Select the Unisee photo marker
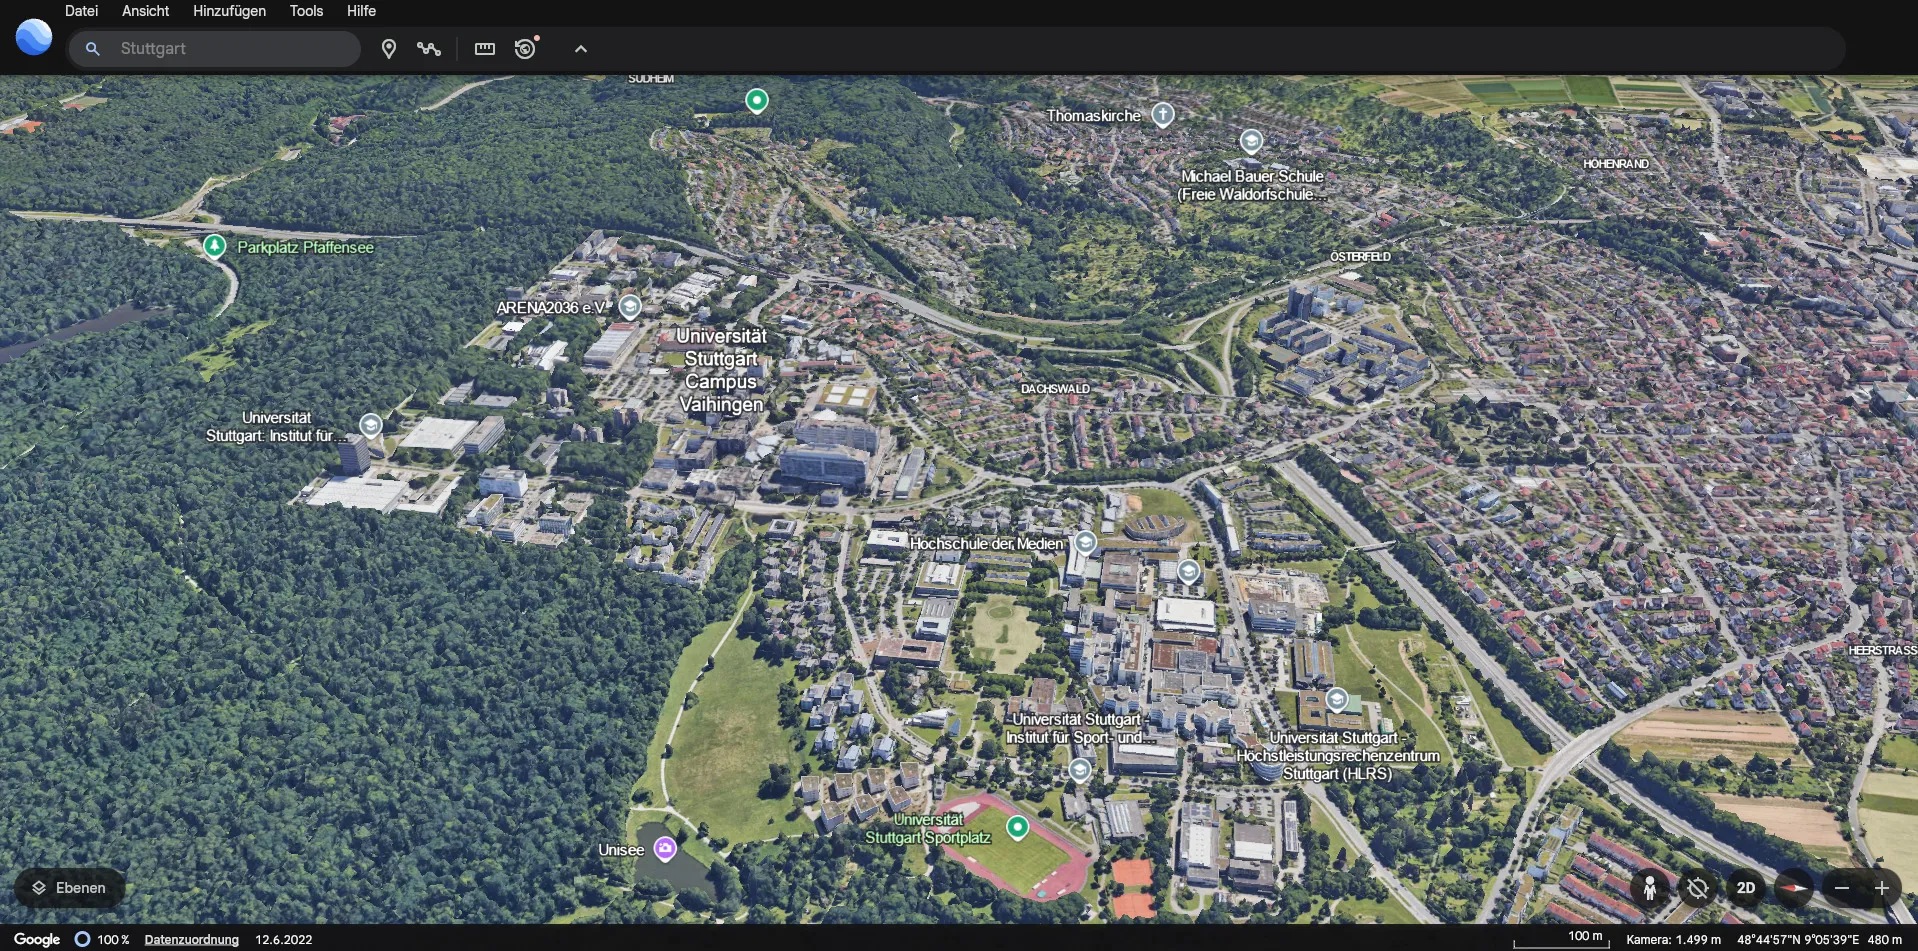This screenshot has width=1918, height=951. pyautogui.click(x=665, y=849)
